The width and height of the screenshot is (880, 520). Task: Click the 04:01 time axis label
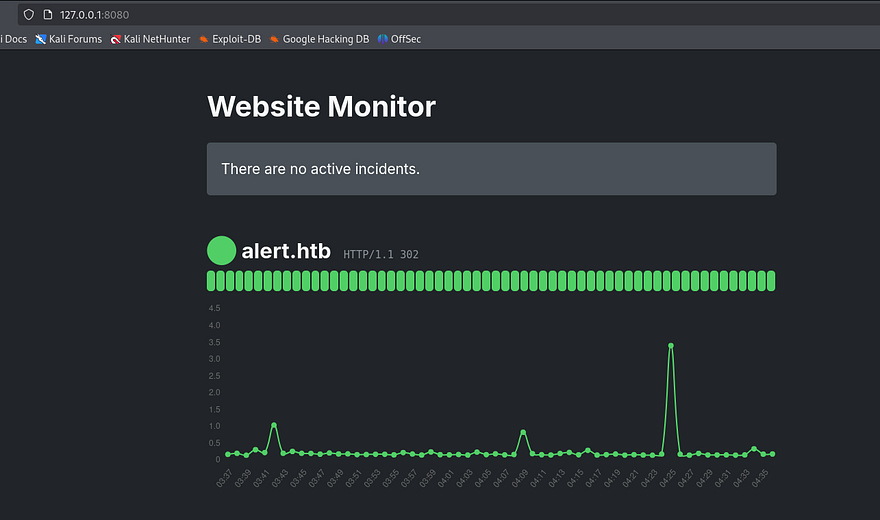[446, 478]
